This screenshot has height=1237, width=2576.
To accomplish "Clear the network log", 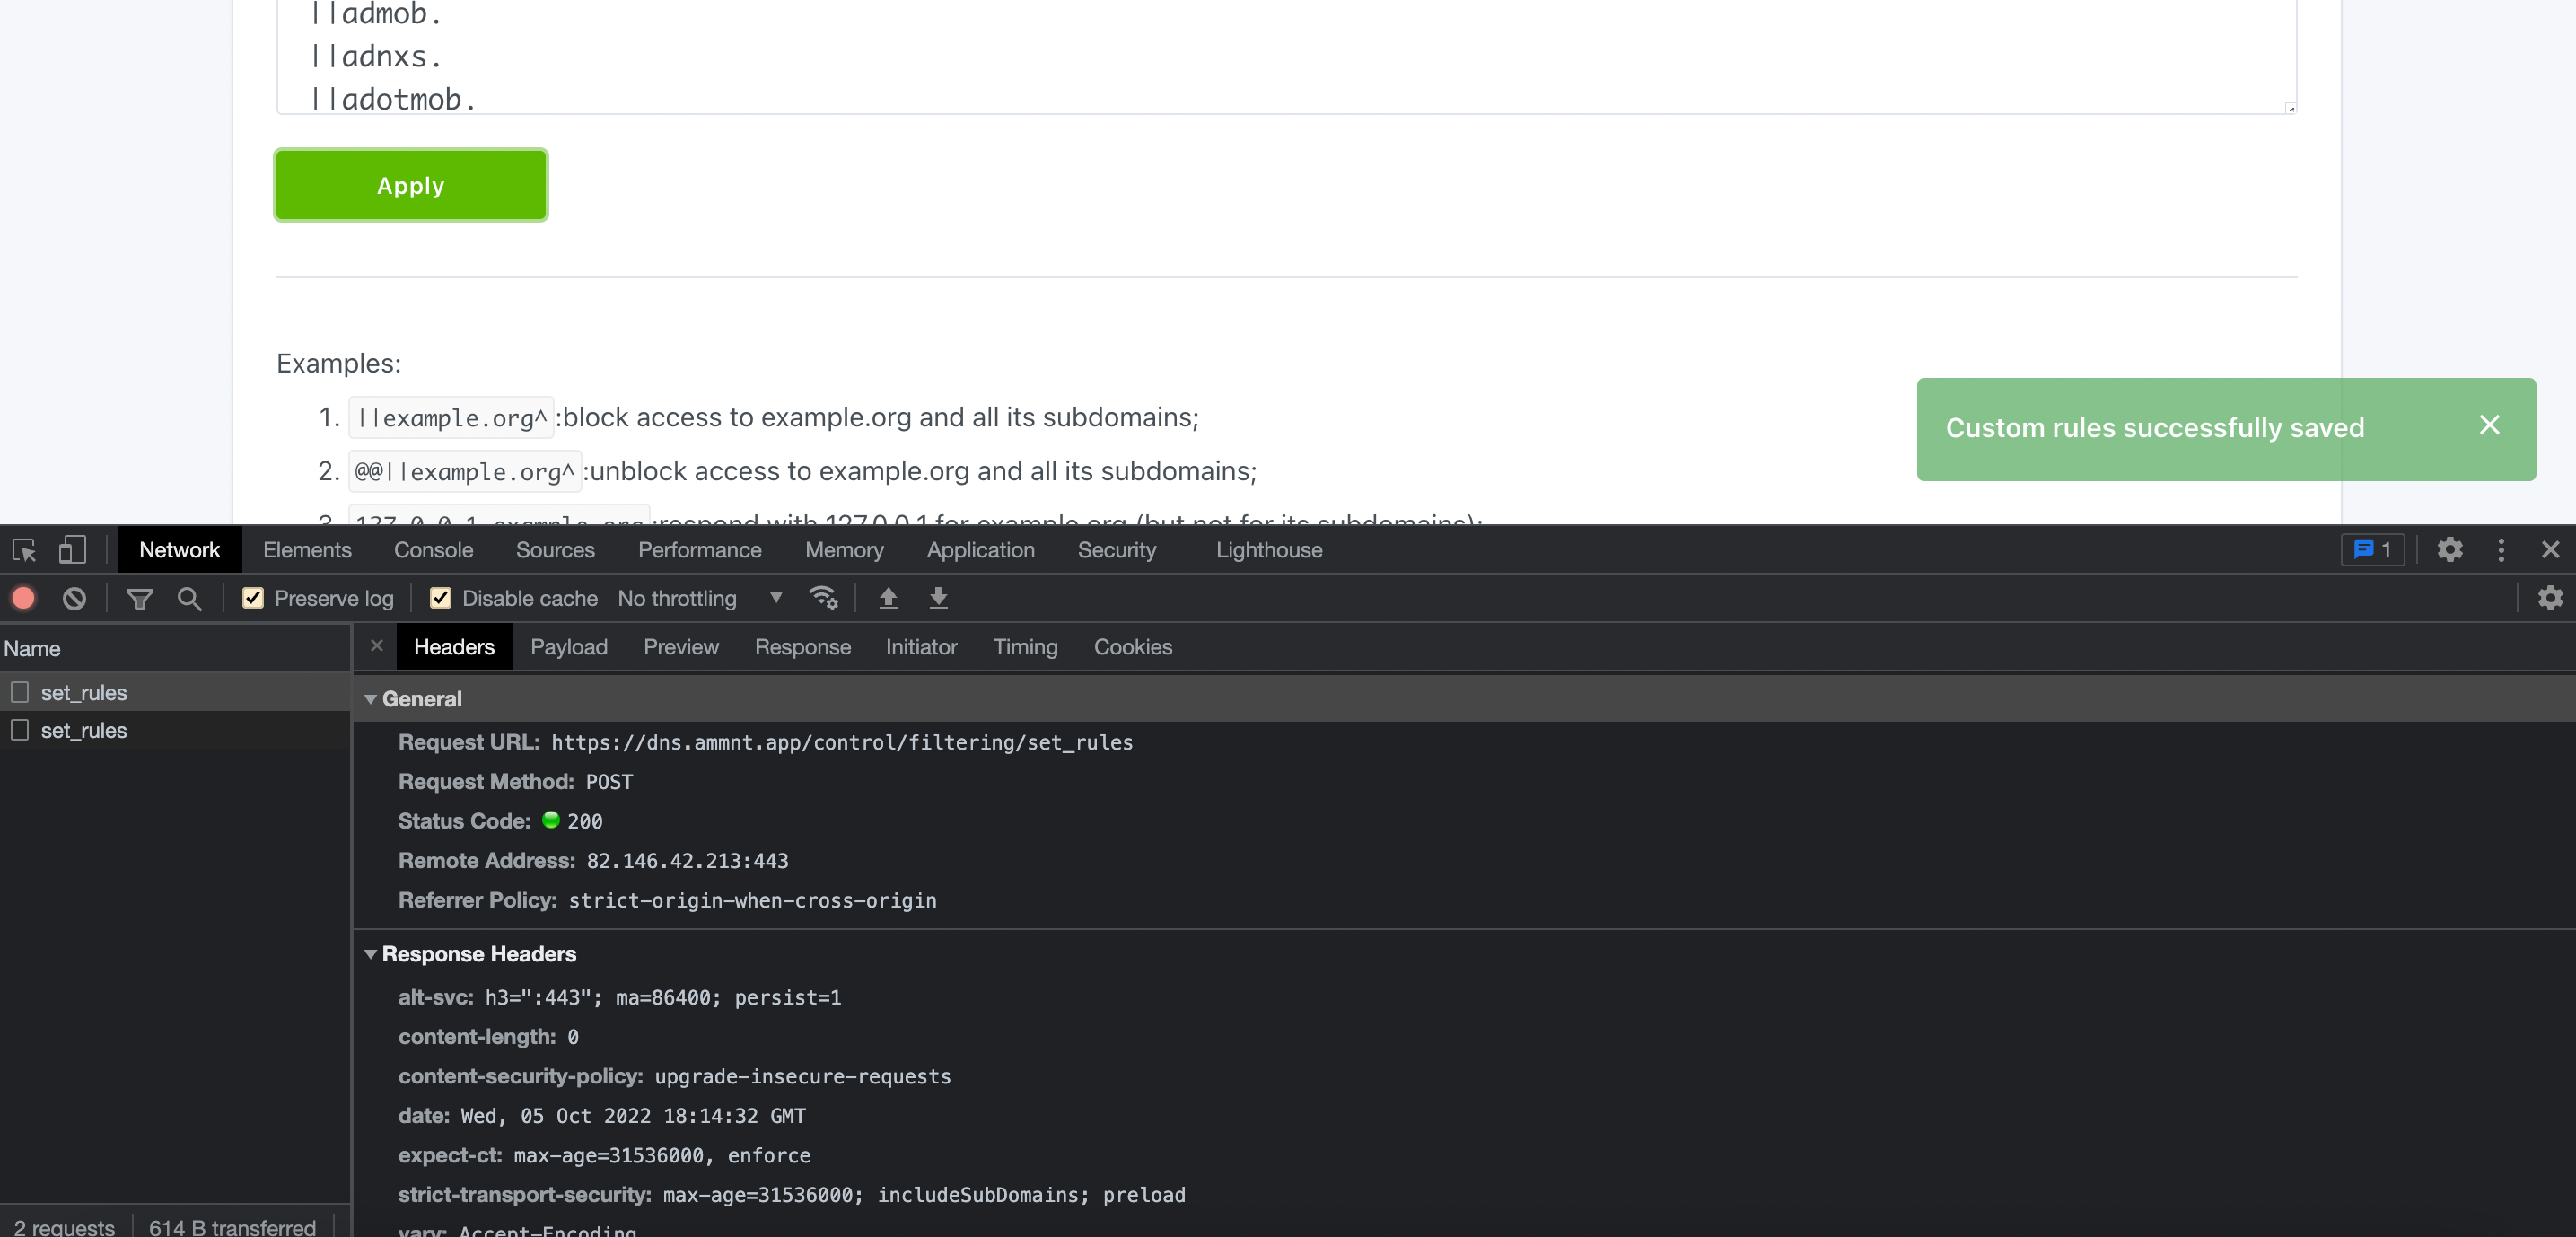I will (74, 598).
